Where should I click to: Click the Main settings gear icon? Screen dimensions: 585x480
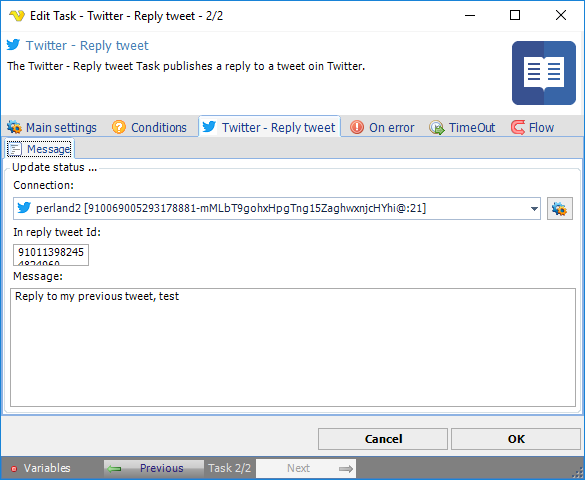(x=15, y=127)
